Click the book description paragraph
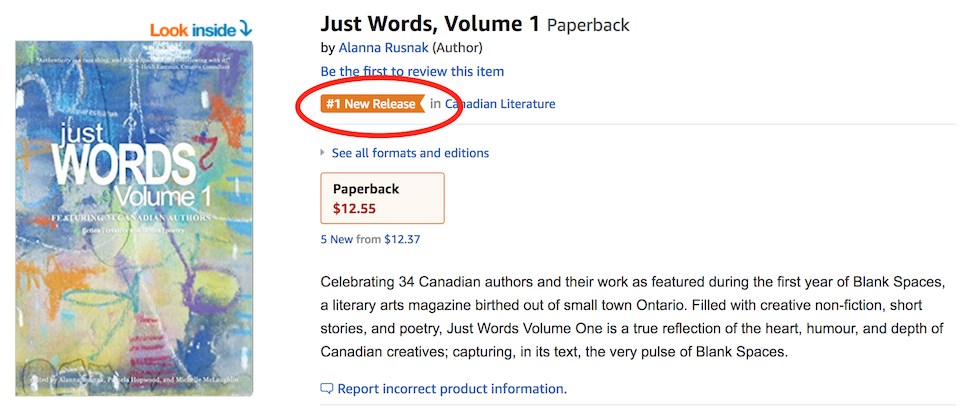 [631, 317]
